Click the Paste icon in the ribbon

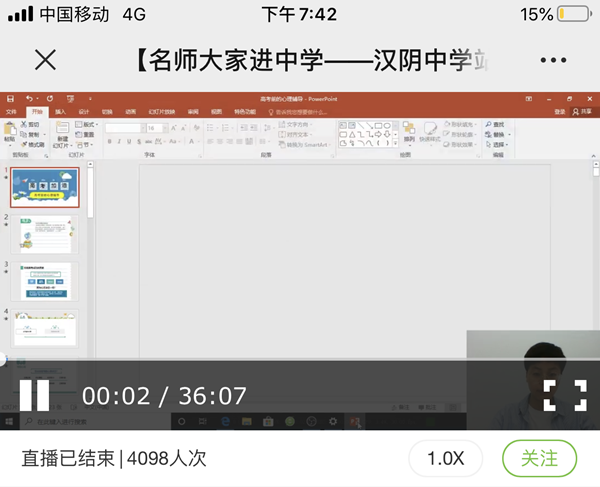coord(10,133)
